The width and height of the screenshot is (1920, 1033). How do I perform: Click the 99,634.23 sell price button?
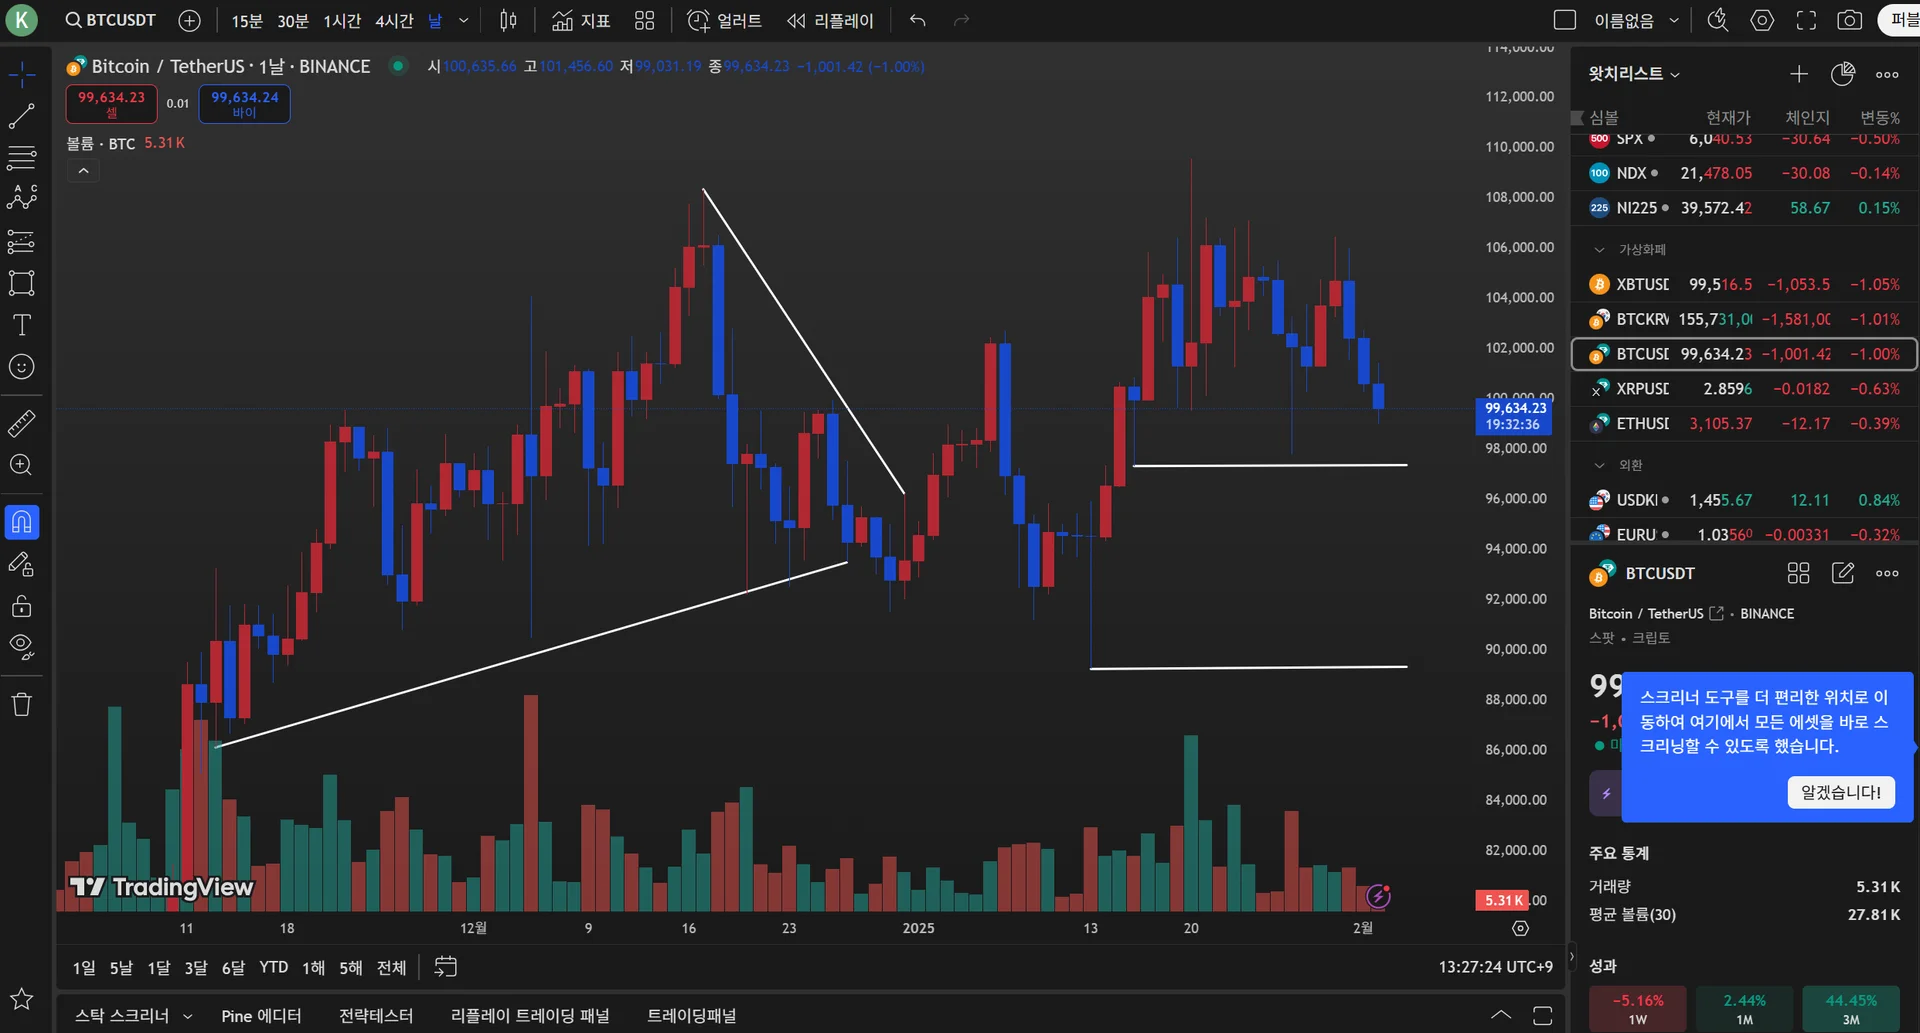pos(112,104)
